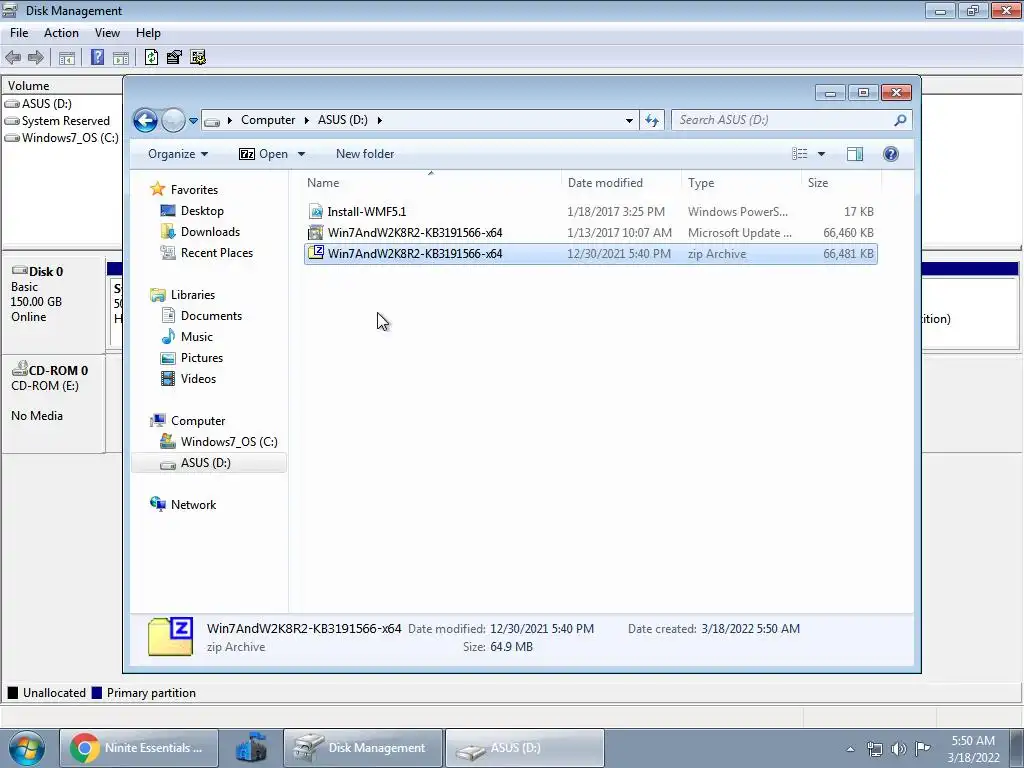
Task: Open Action menu in Disk Management
Action: pos(61,33)
